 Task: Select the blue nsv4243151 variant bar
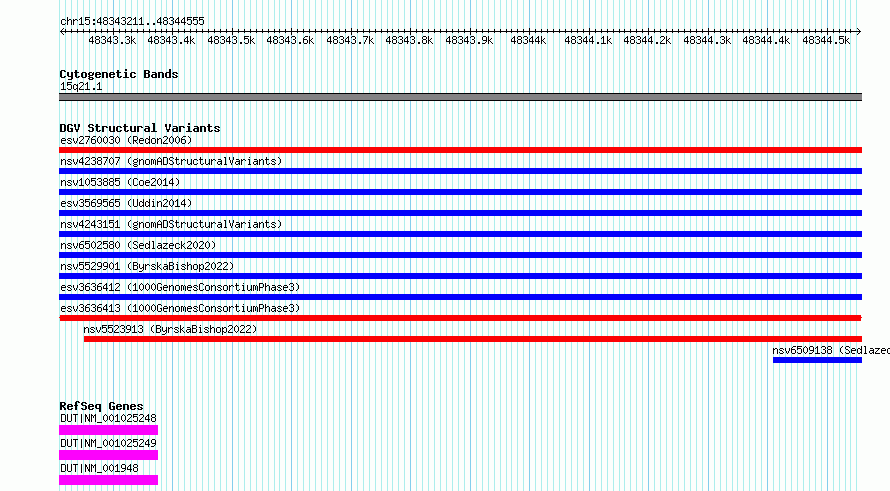tap(460, 234)
